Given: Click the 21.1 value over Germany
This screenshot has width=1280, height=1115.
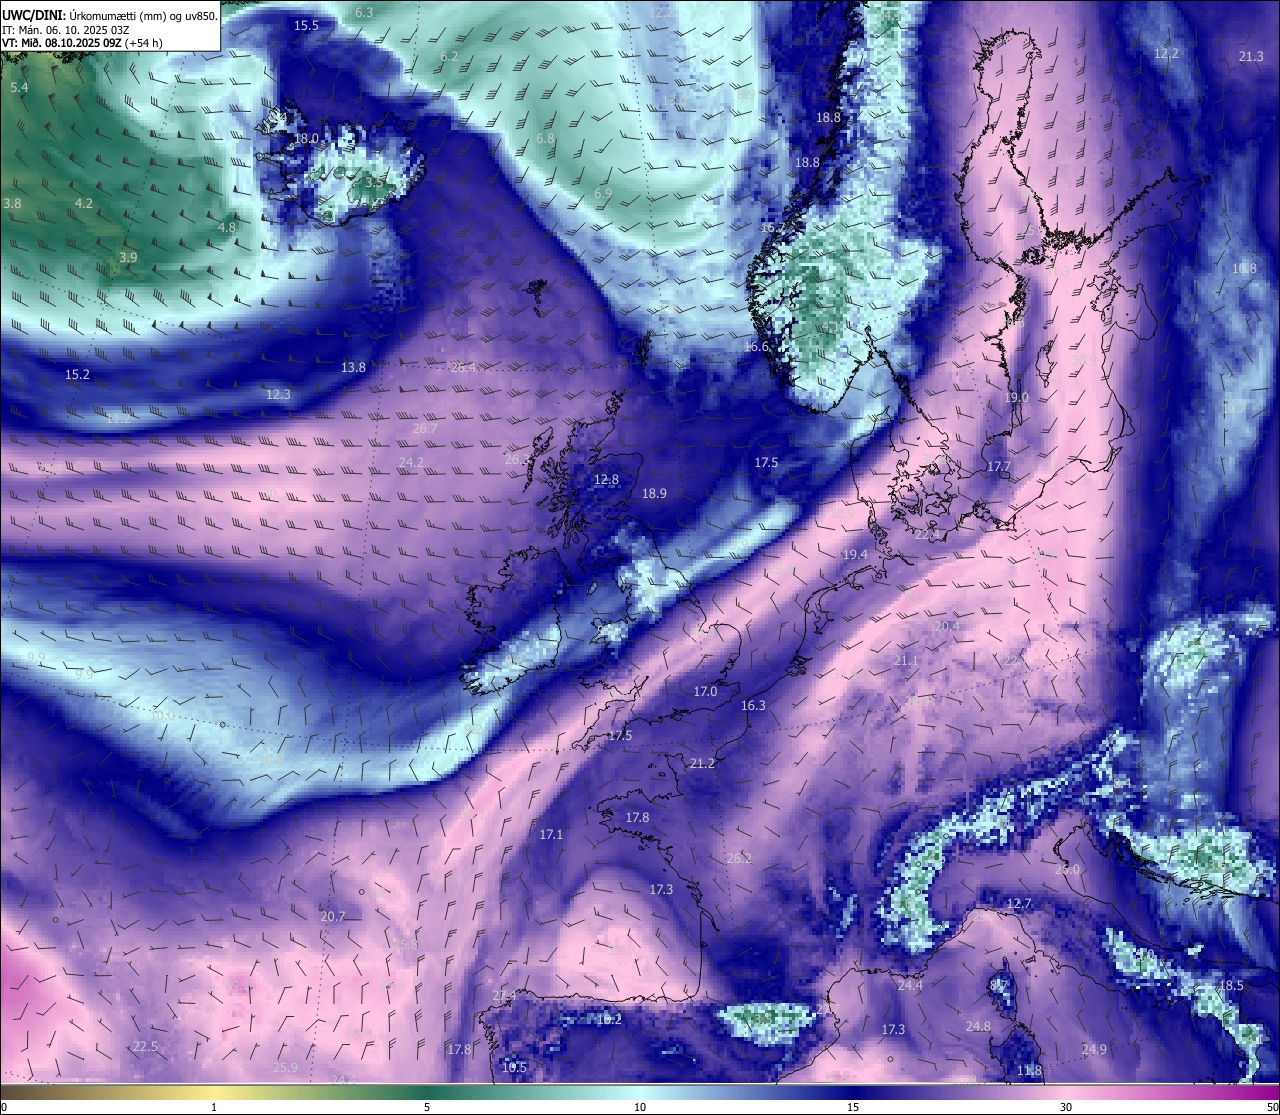Looking at the screenshot, I should pyautogui.click(x=906, y=660).
